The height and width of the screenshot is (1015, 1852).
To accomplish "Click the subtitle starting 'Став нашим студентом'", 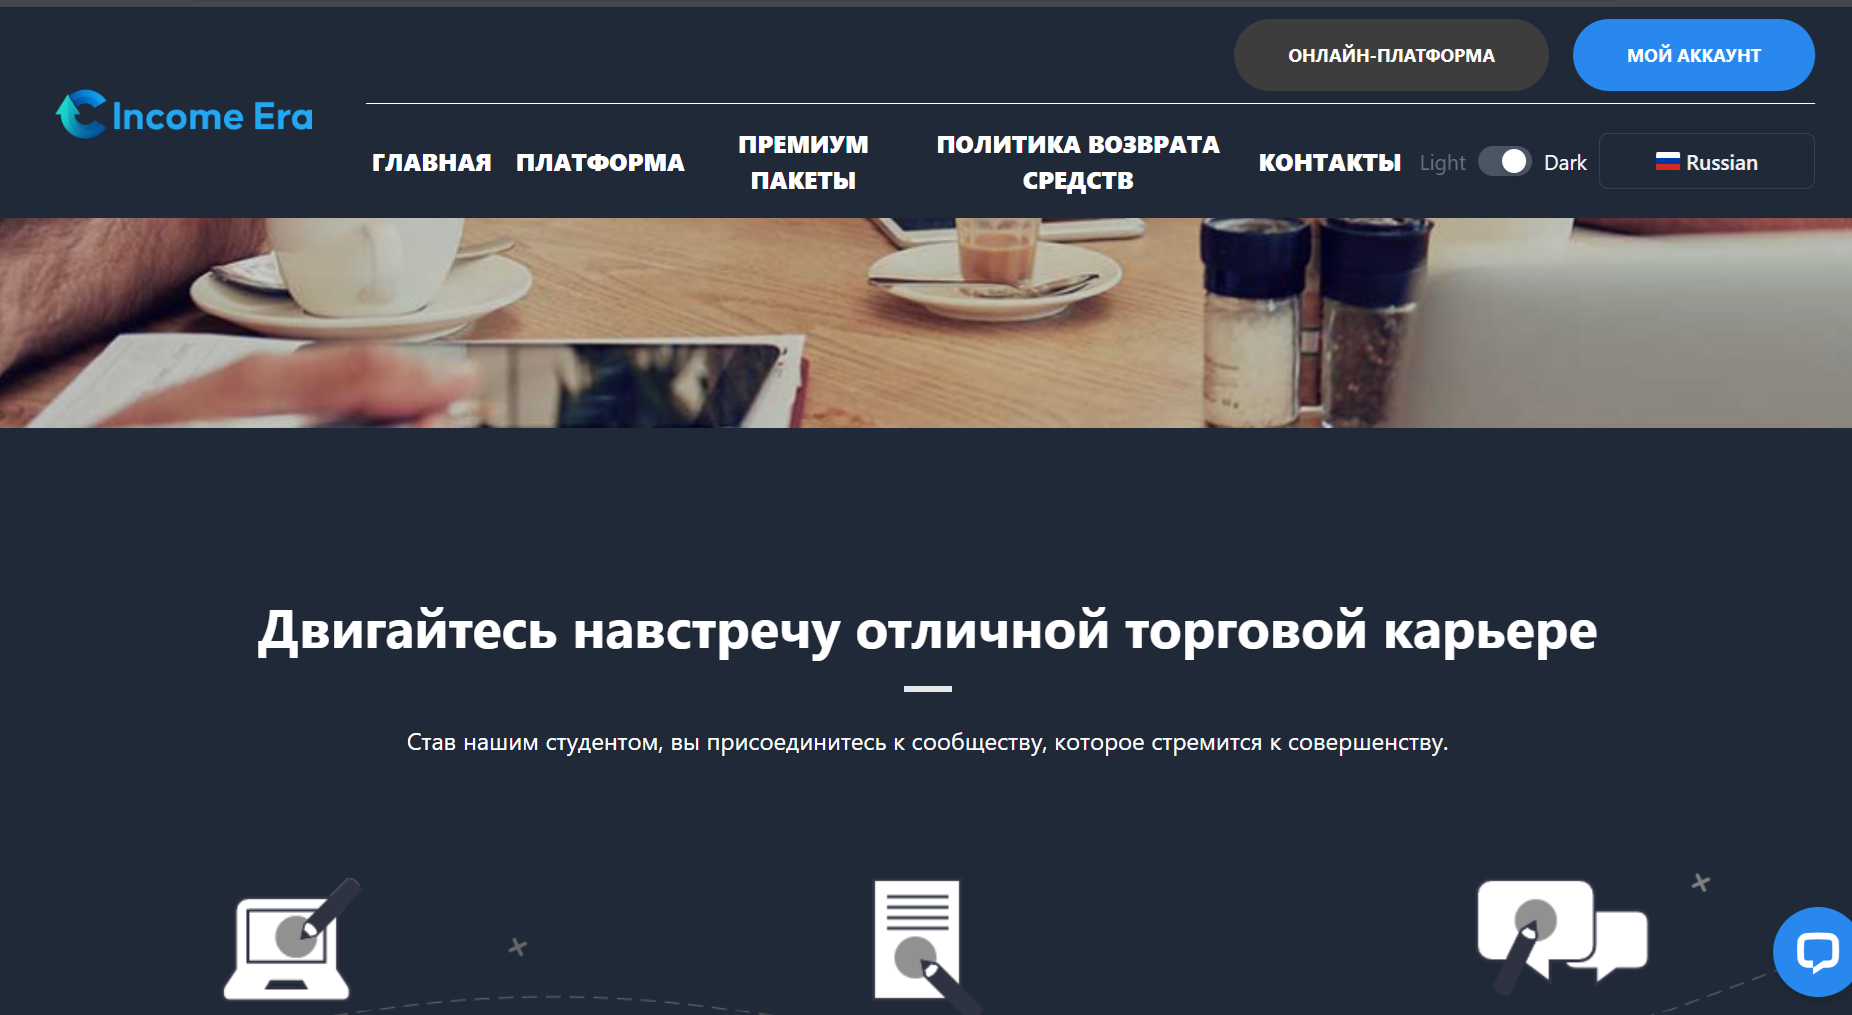I will tap(927, 742).
